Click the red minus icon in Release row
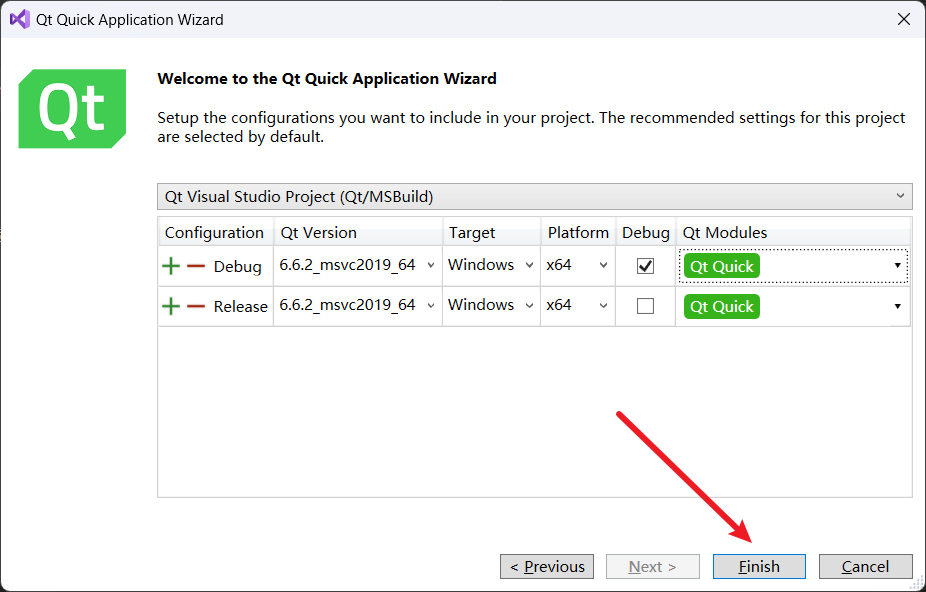This screenshot has width=926, height=592. (x=196, y=306)
